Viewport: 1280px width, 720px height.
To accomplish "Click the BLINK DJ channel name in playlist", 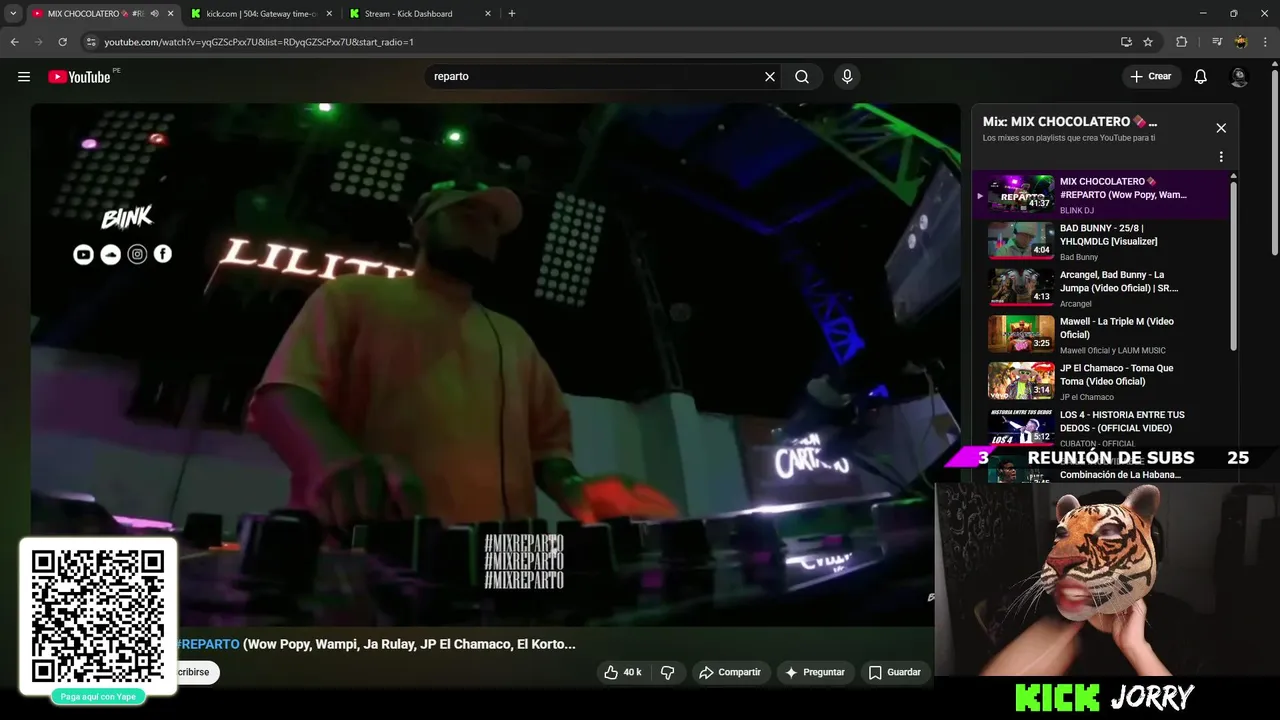I will pyautogui.click(x=1077, y=210).
